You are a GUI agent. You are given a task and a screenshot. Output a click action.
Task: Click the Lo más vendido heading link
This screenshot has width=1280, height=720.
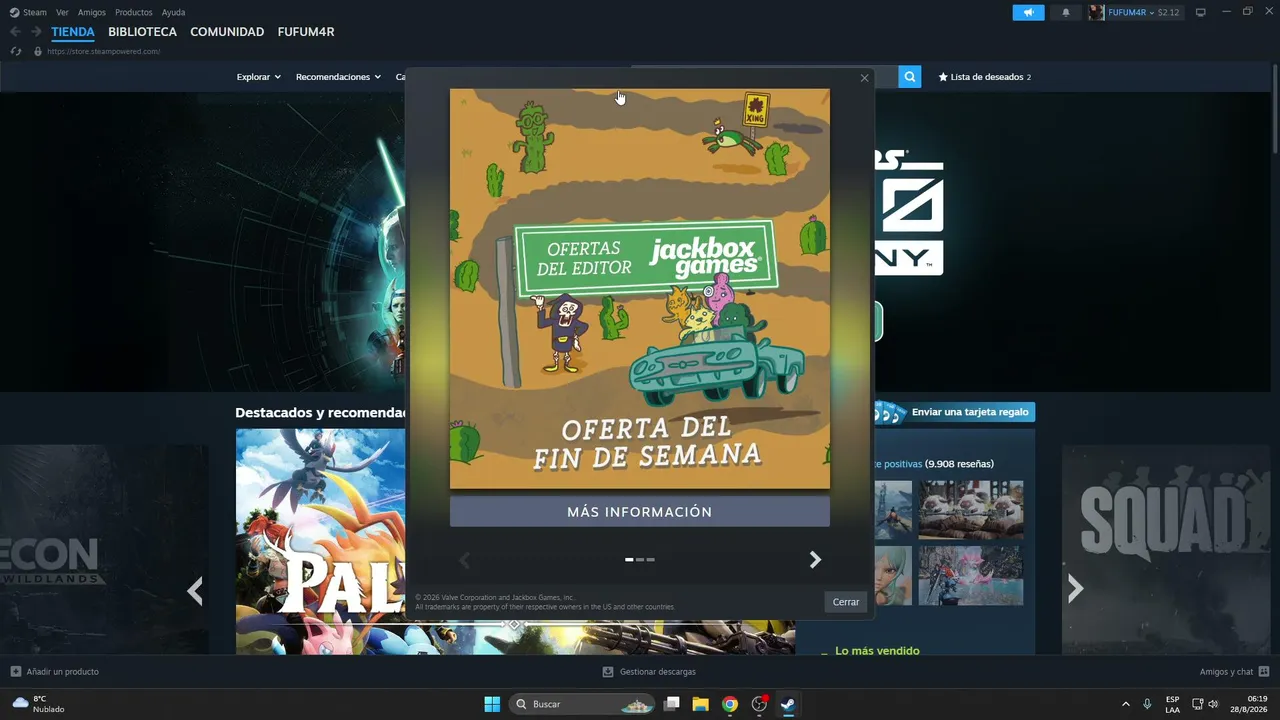[x=877, y=651]
